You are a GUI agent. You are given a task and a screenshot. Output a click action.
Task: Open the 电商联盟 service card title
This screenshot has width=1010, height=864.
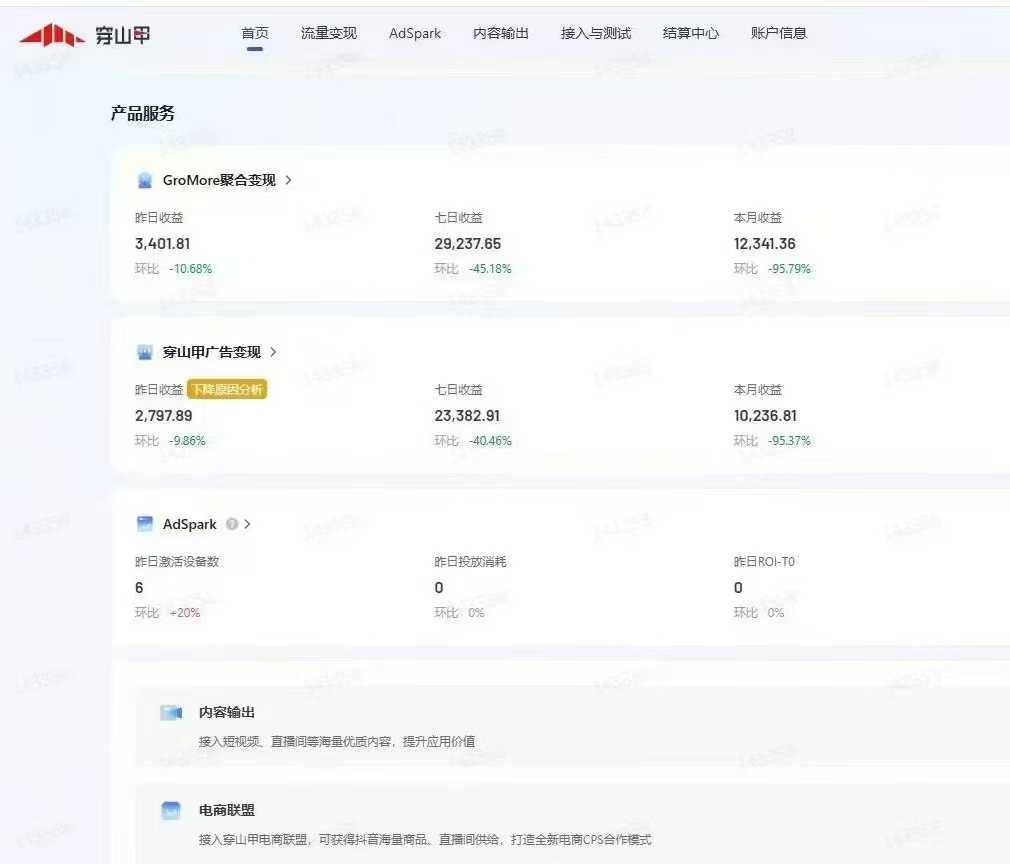pyautogui.click(x=227, y=810)
